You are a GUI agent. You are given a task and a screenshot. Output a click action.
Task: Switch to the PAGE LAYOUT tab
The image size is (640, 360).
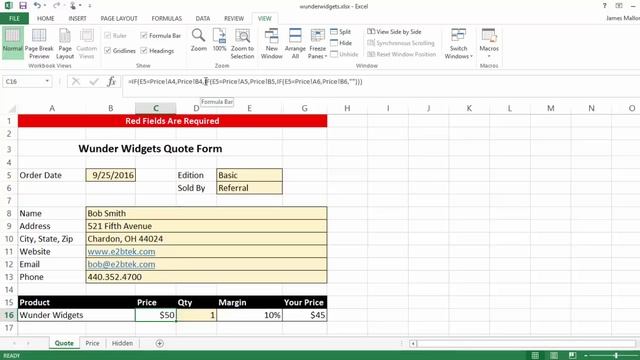pyautogui.click(x=119, y=18)
